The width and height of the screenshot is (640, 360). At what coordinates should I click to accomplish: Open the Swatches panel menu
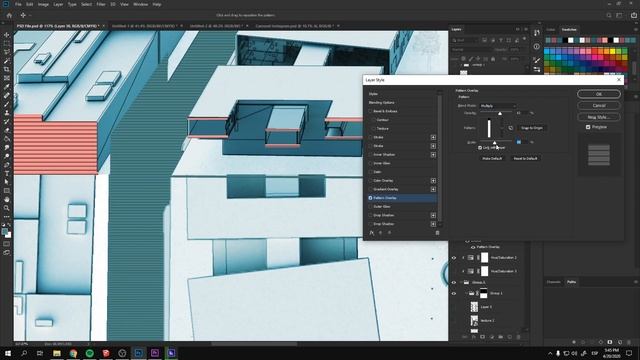636,29
